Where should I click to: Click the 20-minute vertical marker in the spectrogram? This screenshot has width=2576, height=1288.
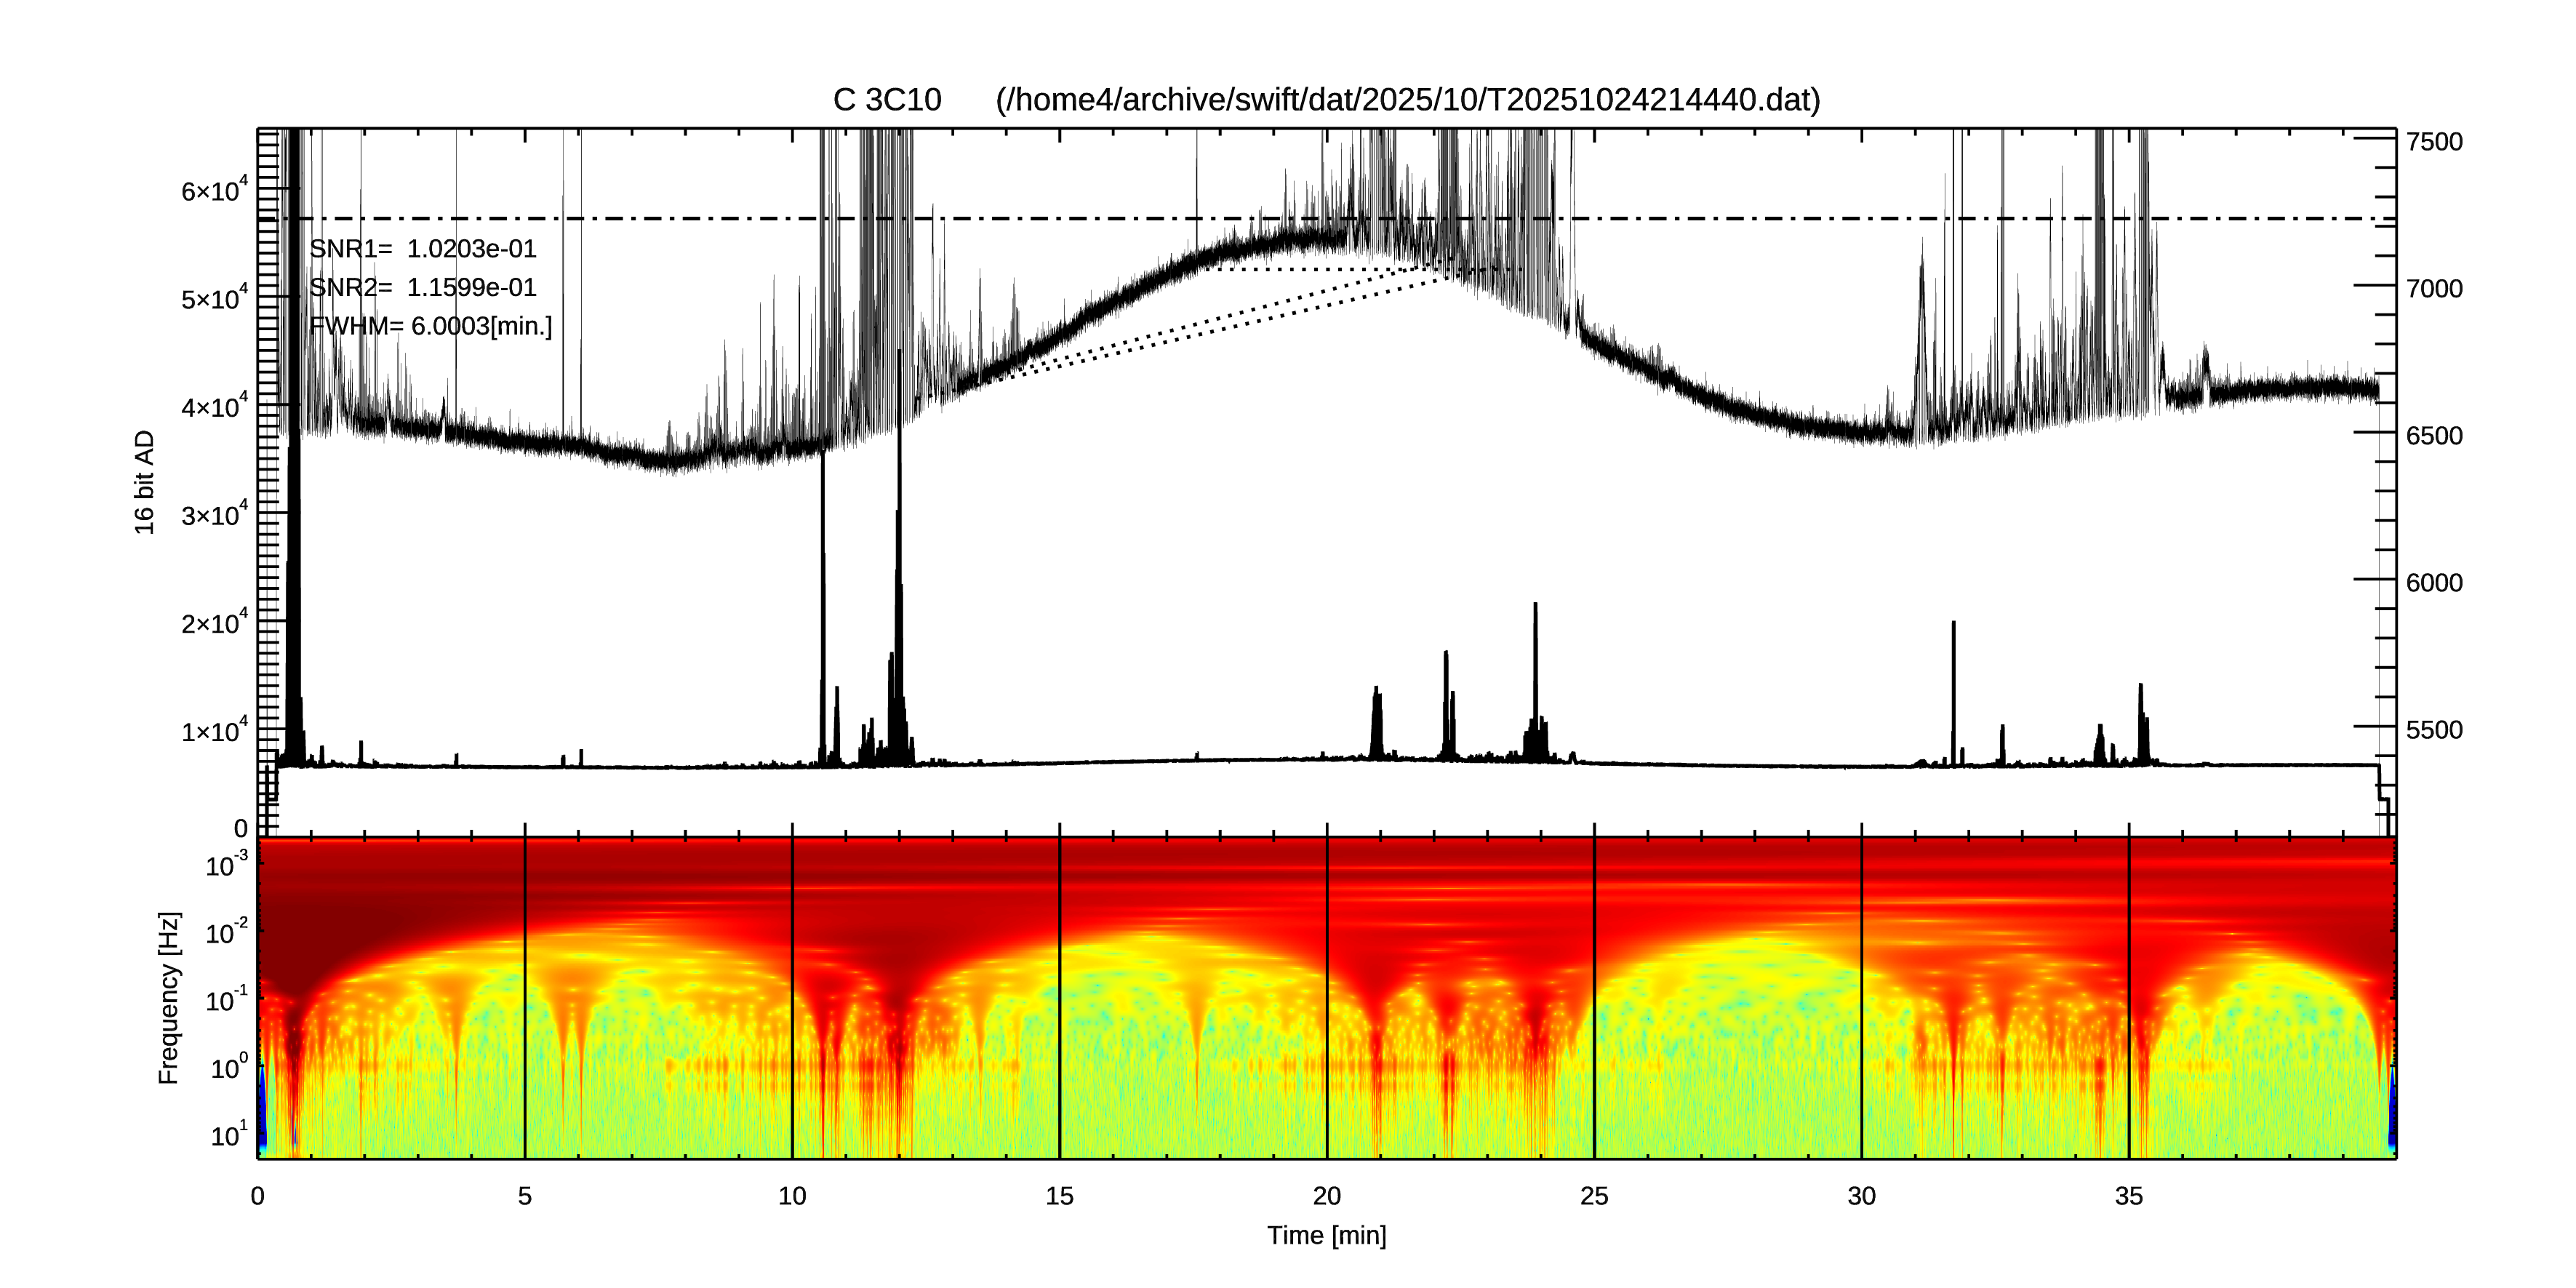(x=1327, y=1000)
